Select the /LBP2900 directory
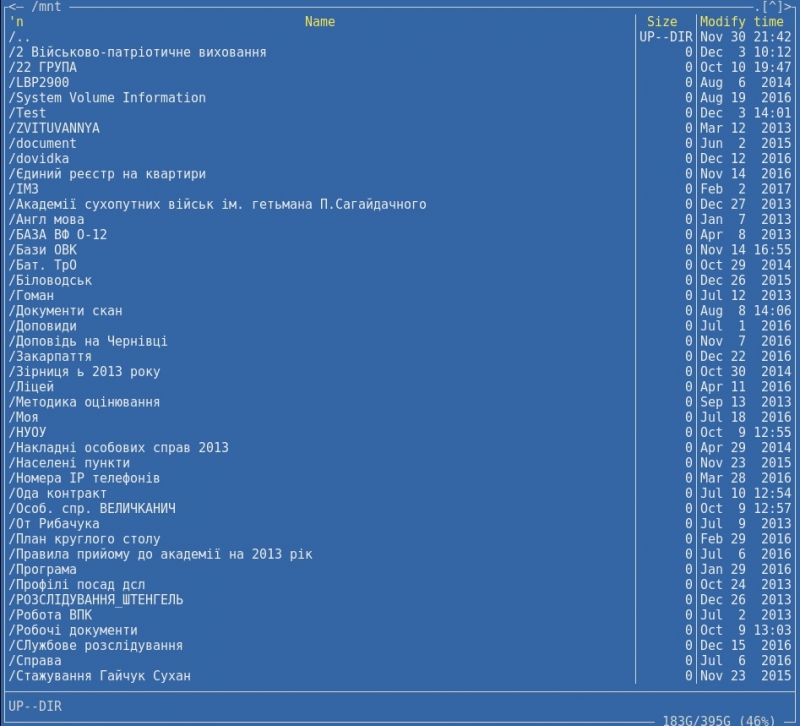The height and width of the screenshot is (726, 800). [41, 82]
